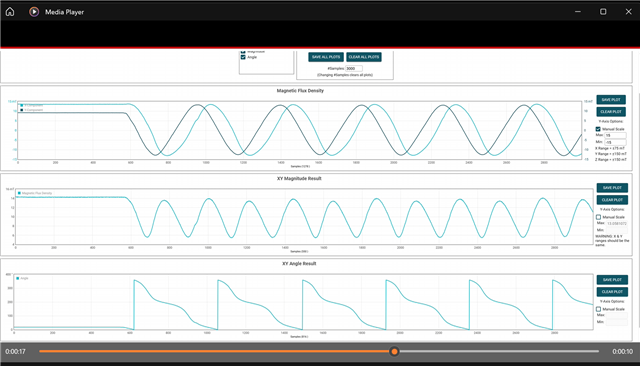Viewport: 640px width, 366px height.
Task: Save the XY Magnitude Result plot
Action: (612, 188)
